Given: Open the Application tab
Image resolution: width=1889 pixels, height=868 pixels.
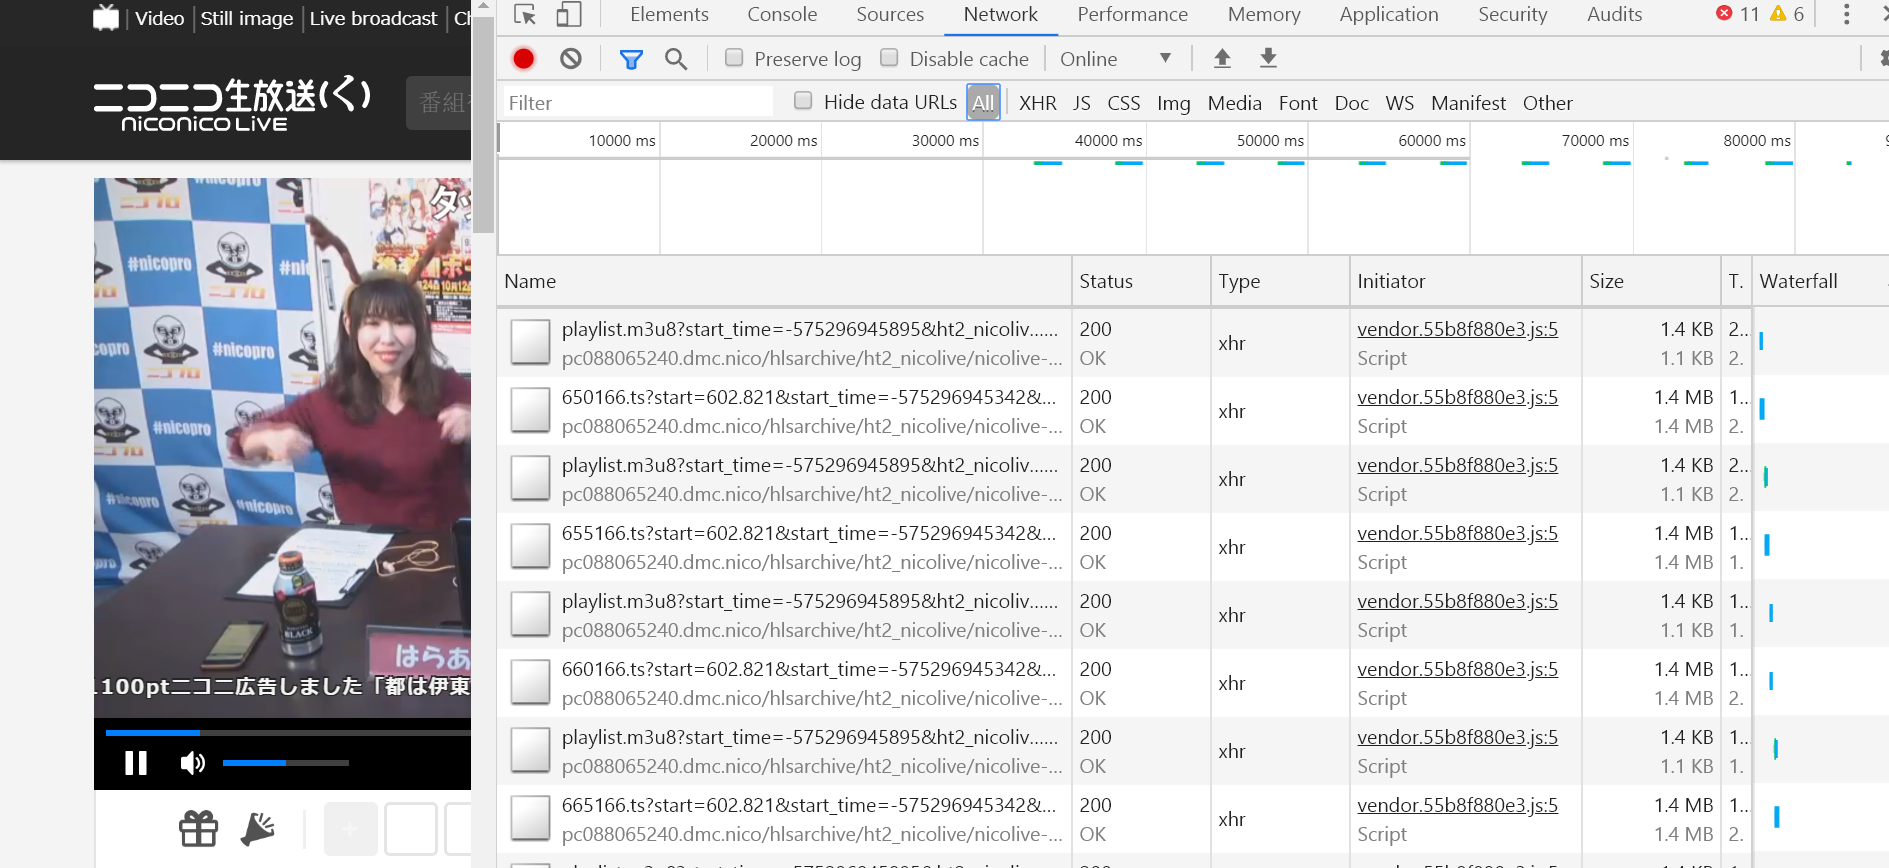Looking at the screenshot, I should tap(1389, 15).
